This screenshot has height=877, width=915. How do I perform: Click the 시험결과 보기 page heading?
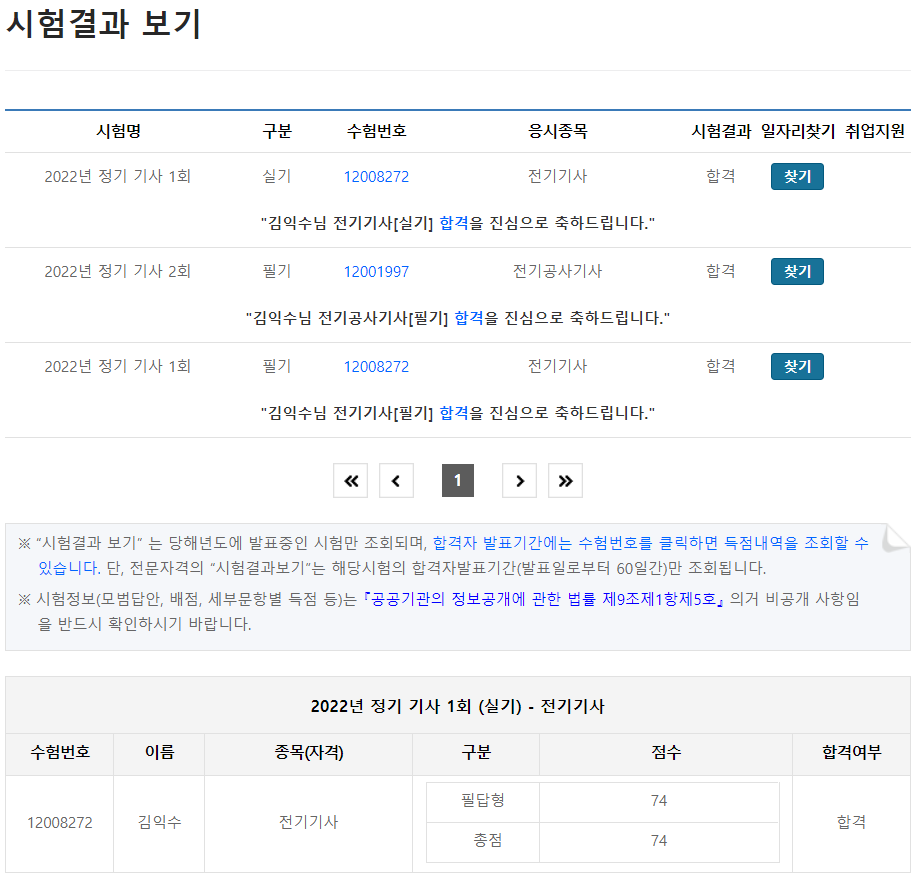pyautogui.click(x=104, y=25)
